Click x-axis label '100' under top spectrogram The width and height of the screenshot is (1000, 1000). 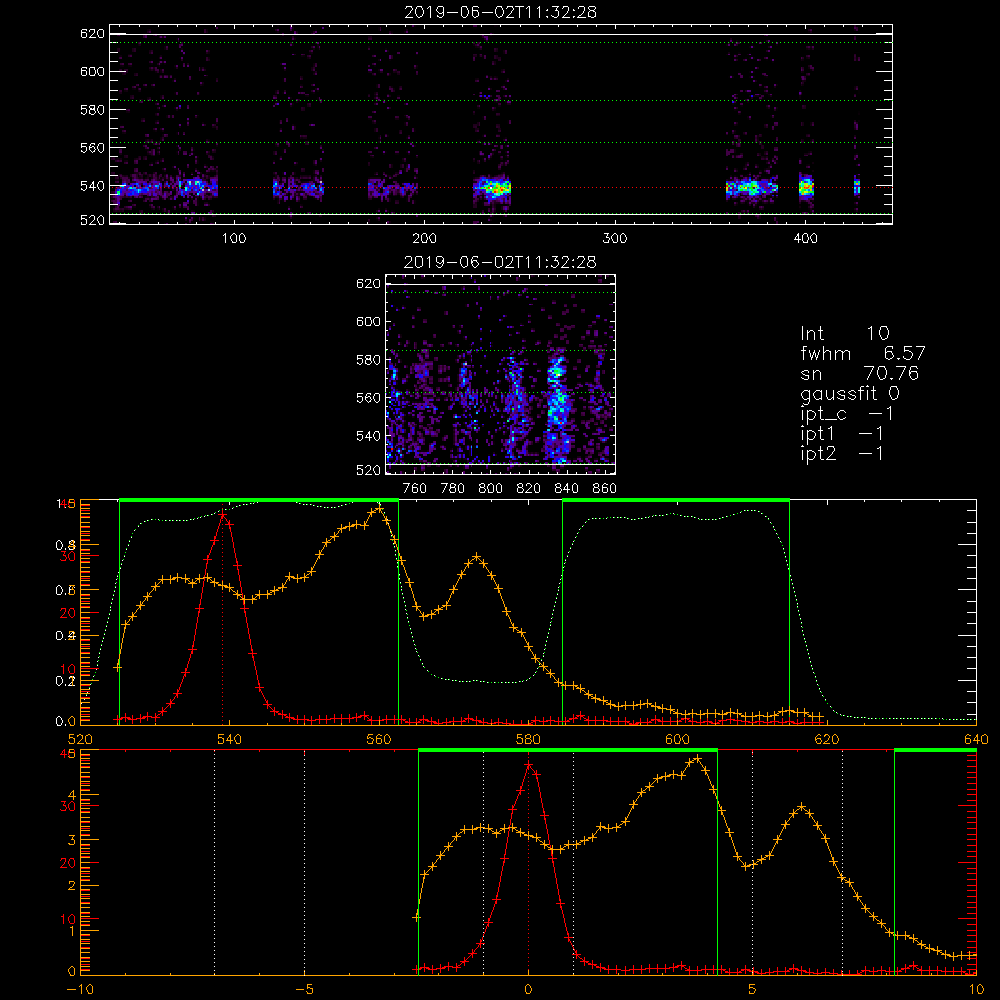point(234,239)
